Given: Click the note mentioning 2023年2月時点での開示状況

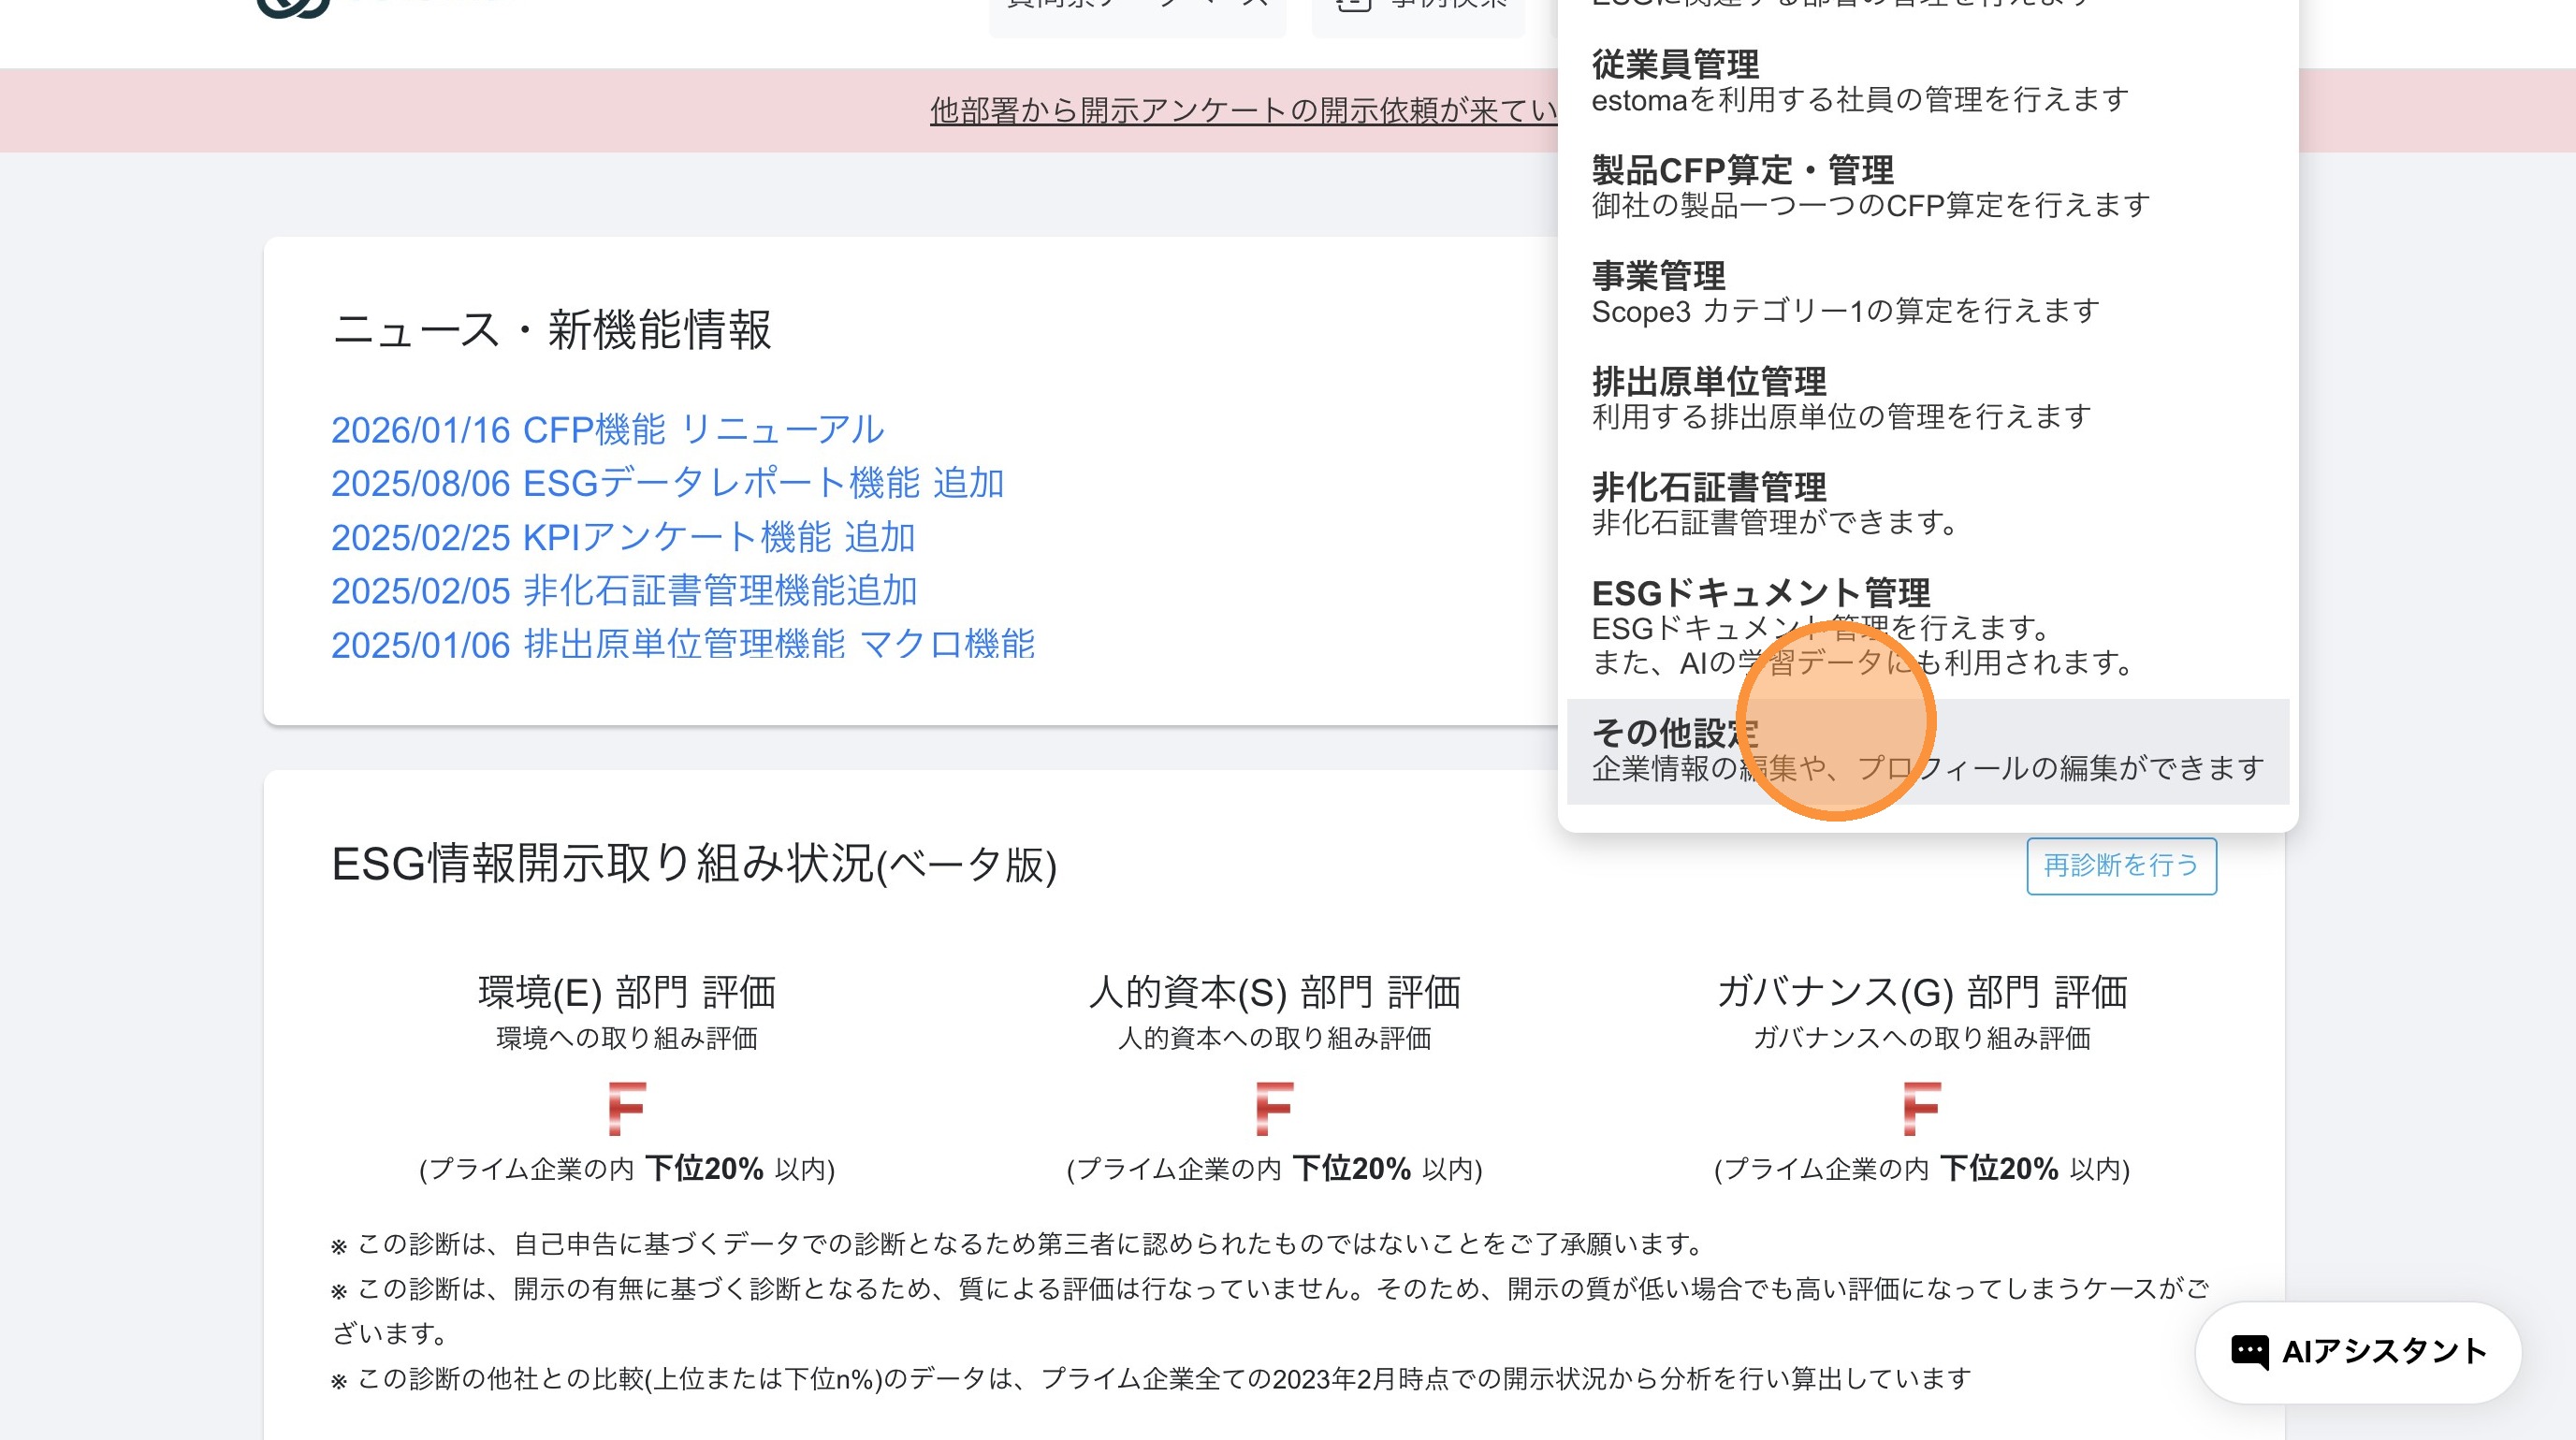Looking at the screenshot, I should (1151, 1379).
